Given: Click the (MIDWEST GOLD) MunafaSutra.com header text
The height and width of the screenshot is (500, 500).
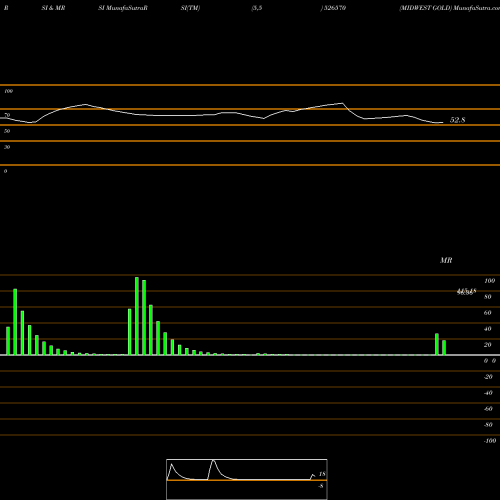Looking at the screenshot, I should (x=449, y=8).
